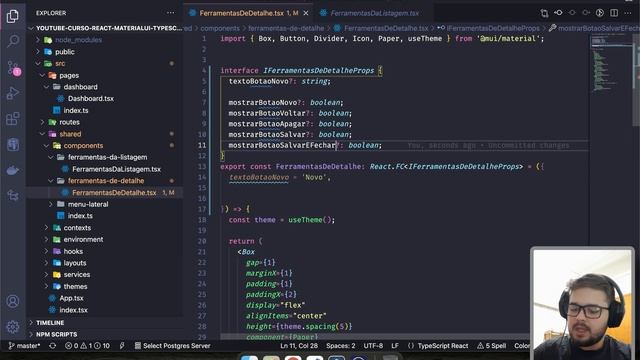Go to previous change arrow icon
Screen dimensions: 640x360
click(558, 13)
